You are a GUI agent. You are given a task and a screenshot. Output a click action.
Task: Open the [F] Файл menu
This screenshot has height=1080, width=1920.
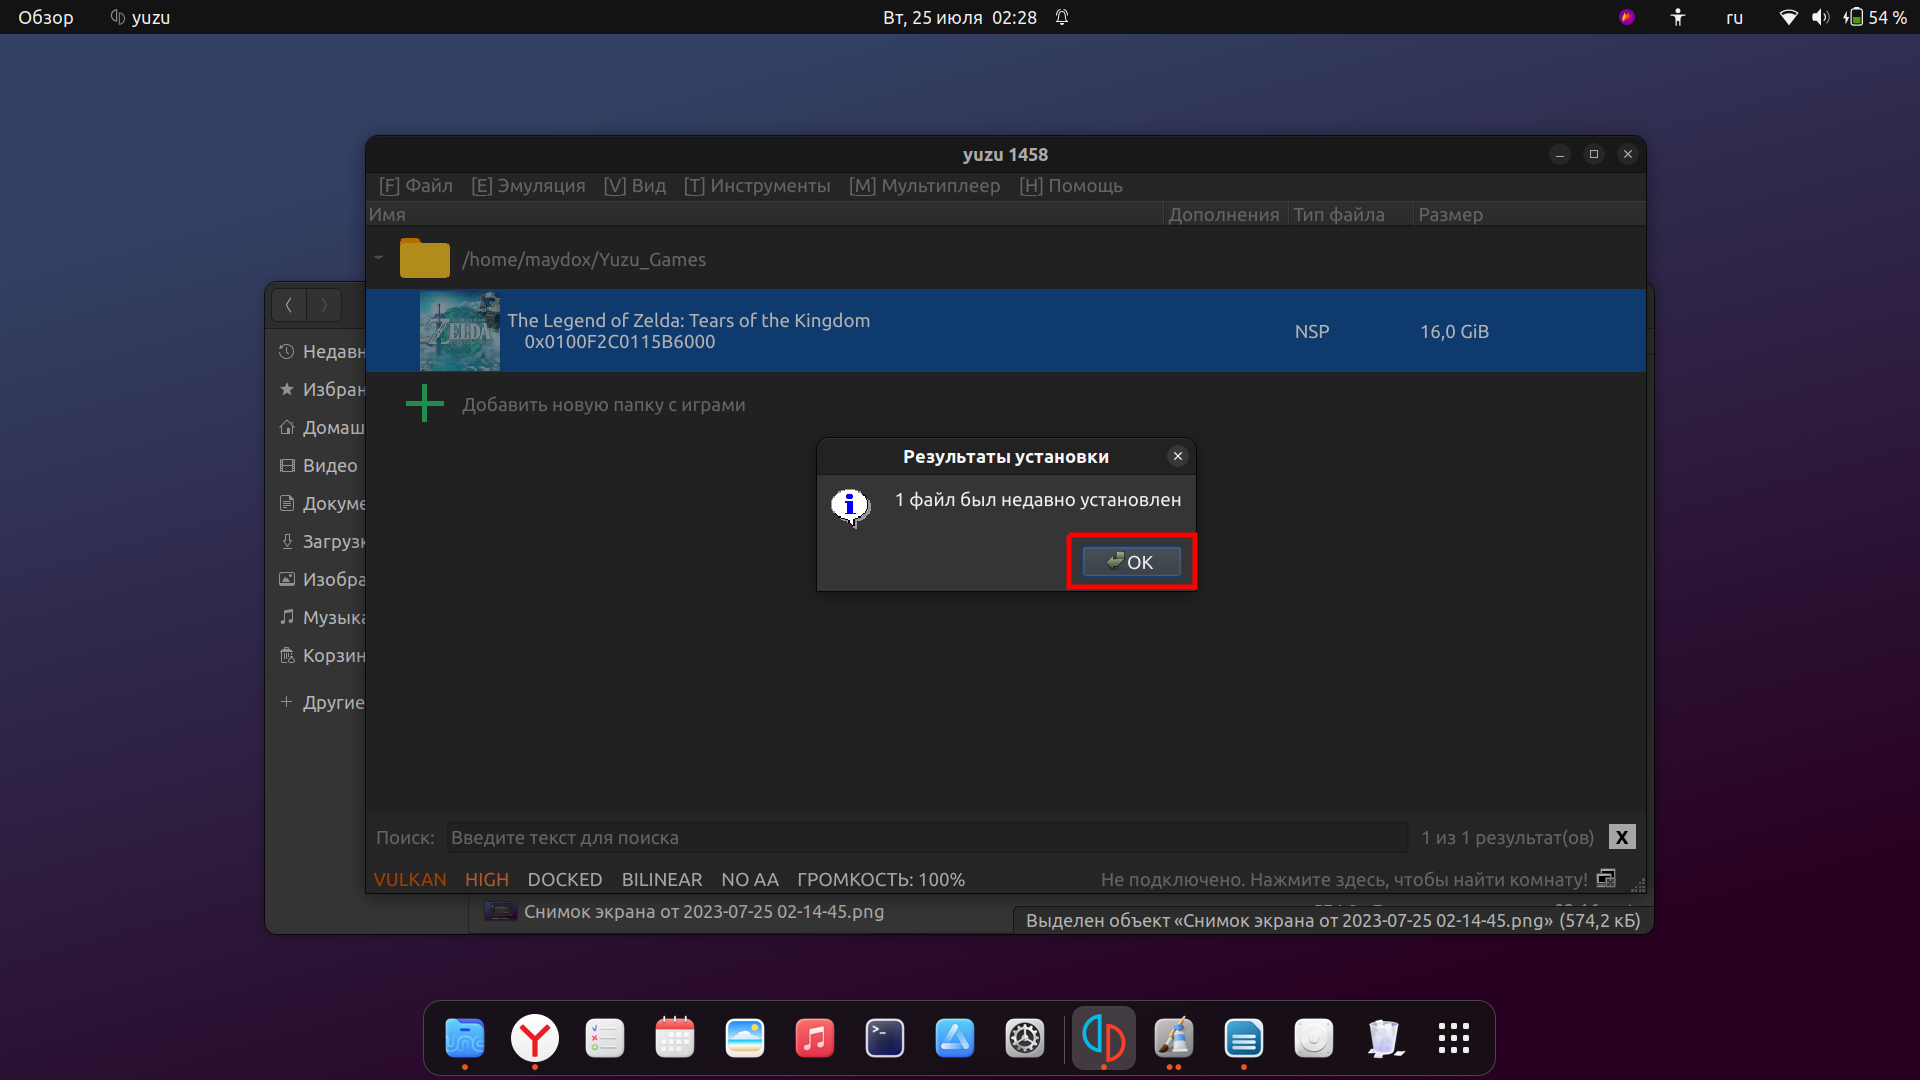pos(416,186)
